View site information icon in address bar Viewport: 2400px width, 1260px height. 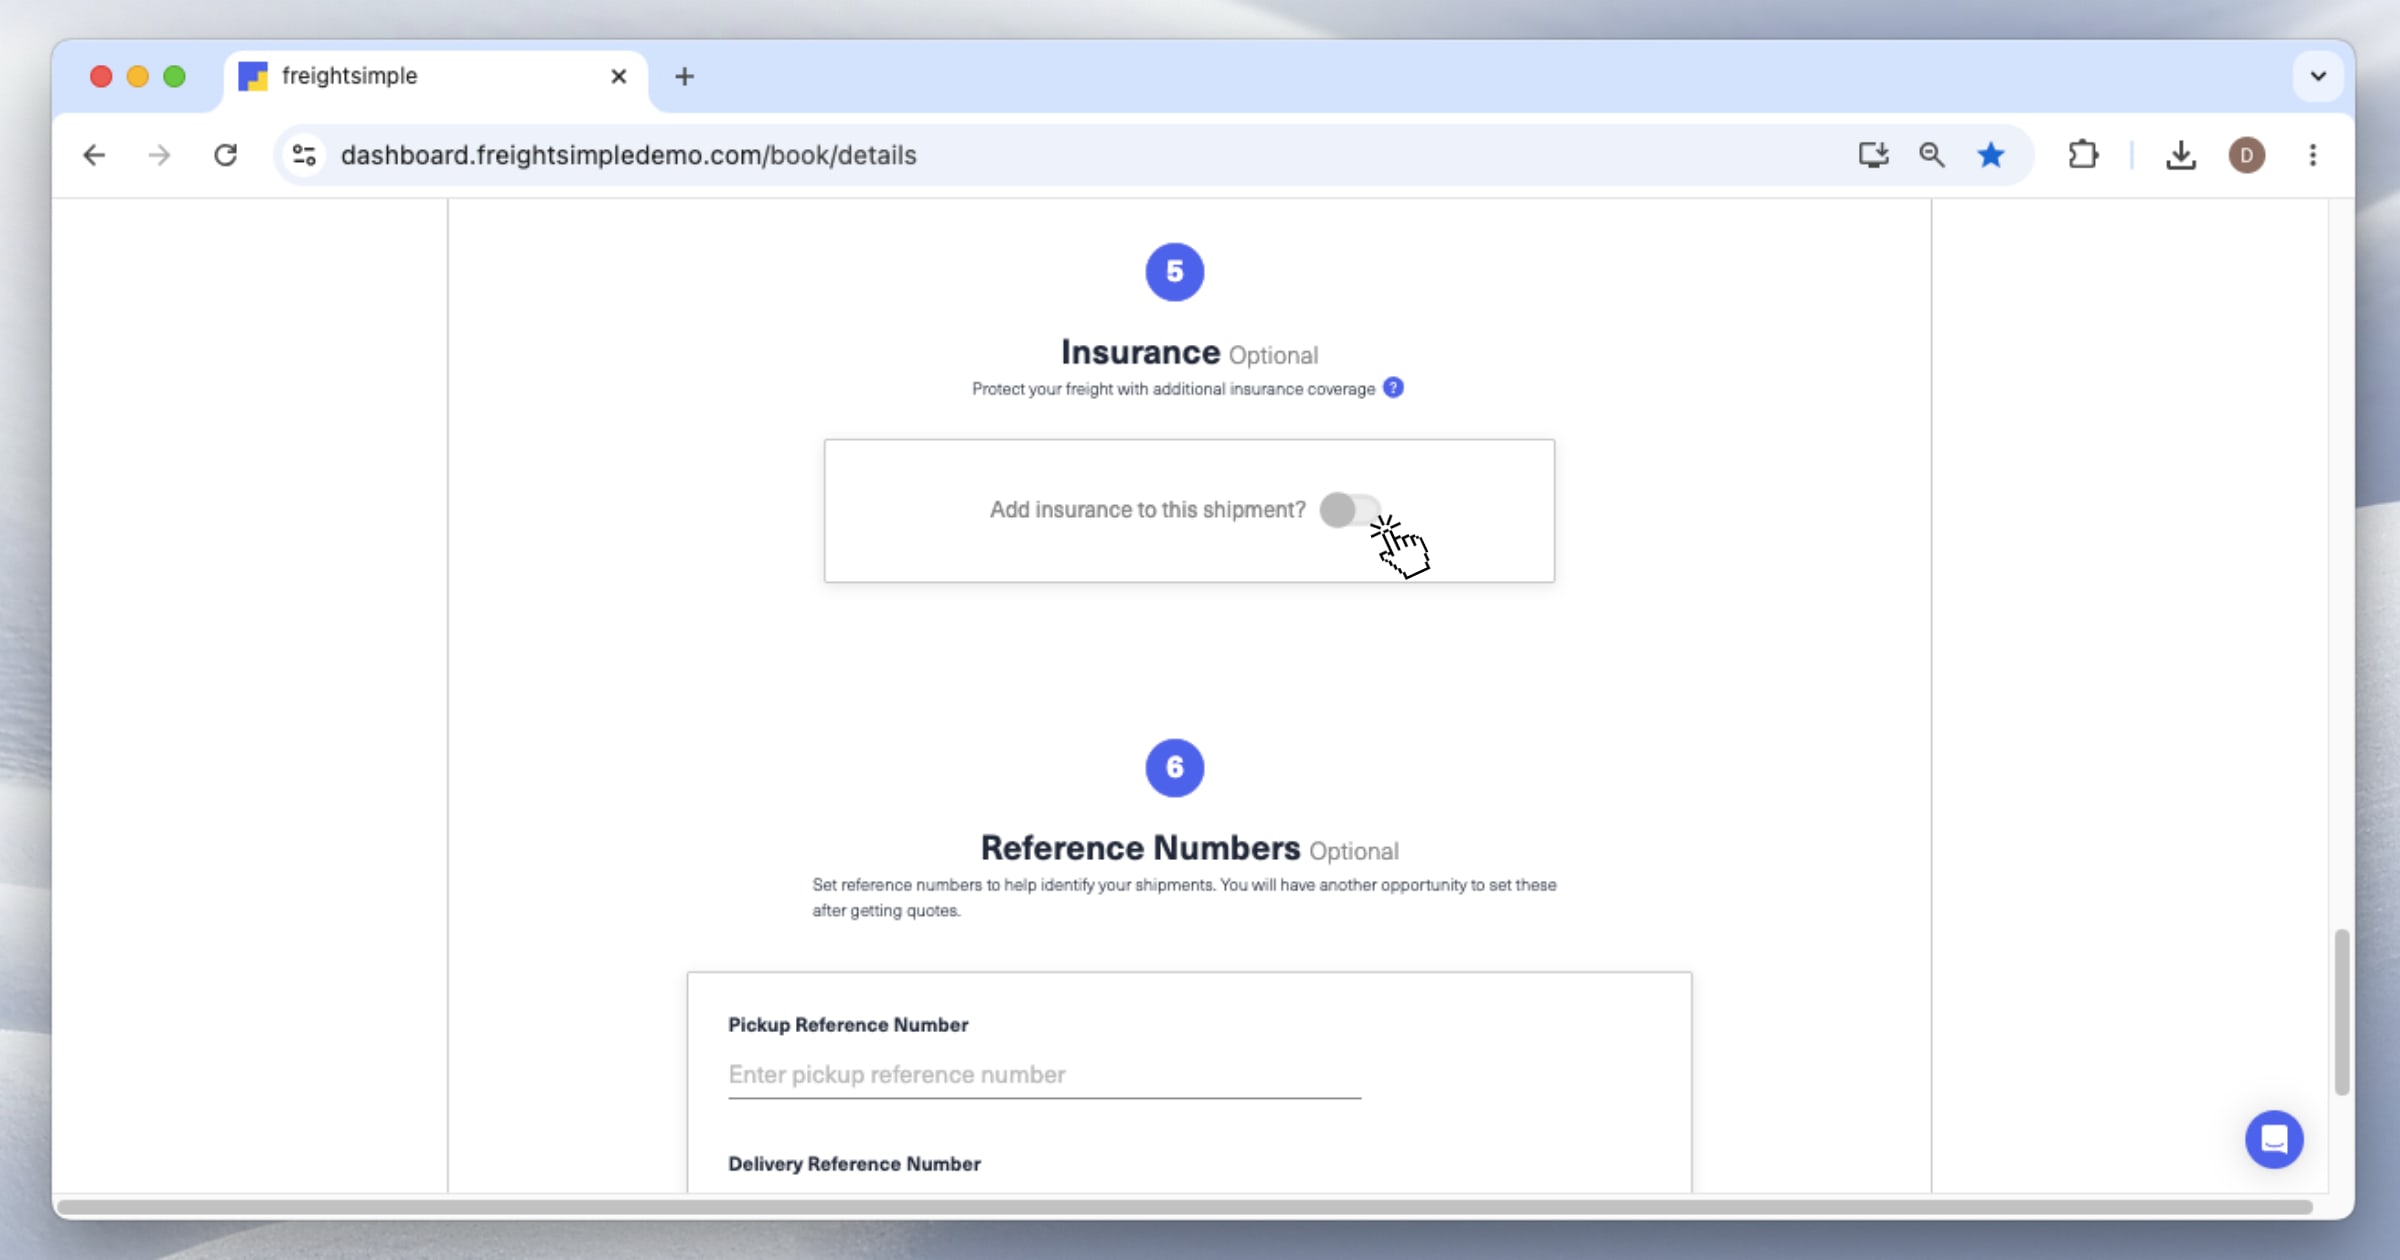pos(304,155)
